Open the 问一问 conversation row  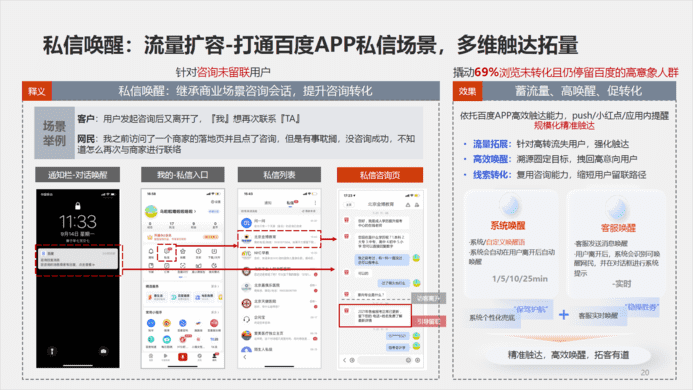coord(279,222)
